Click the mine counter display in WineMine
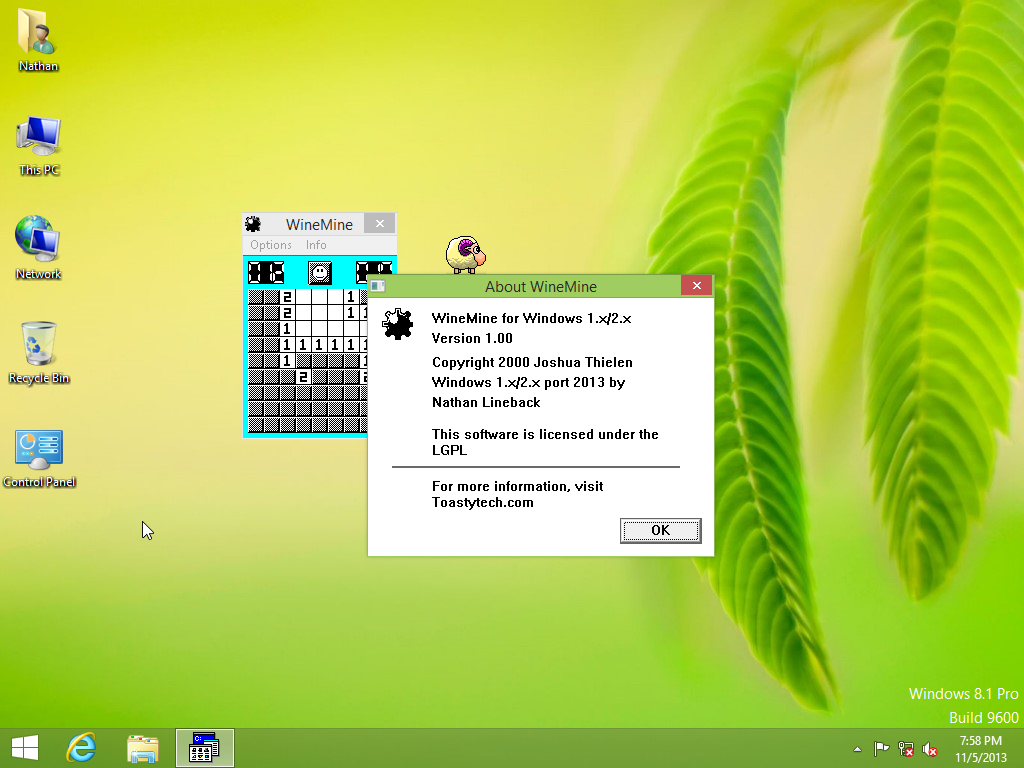This screenshot has height=768, width=1024. pyautogui.click(x=266, y=272)
